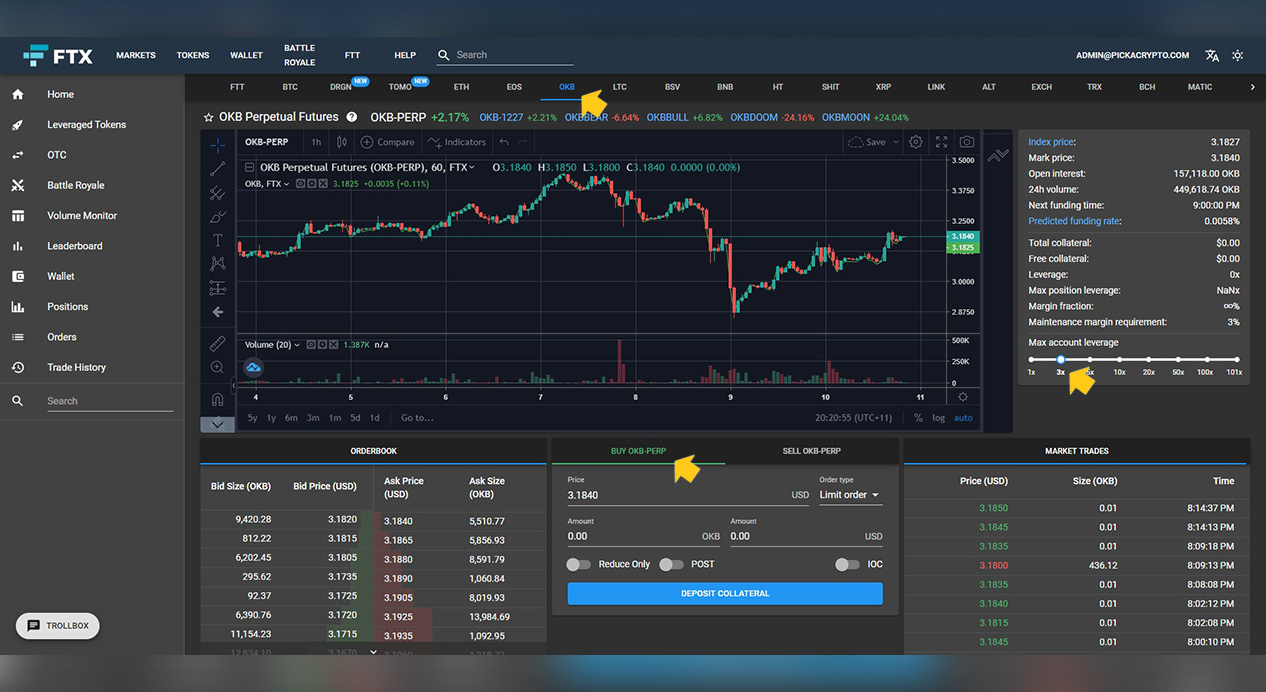Undo the last chart action
The image size is (1266, 692).
coord(504,142)
